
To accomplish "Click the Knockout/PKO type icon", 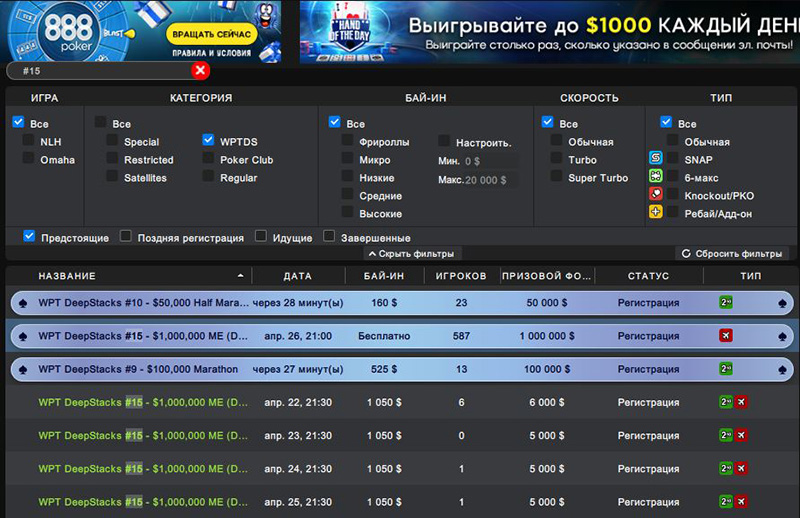I will [x=656, y=194].
